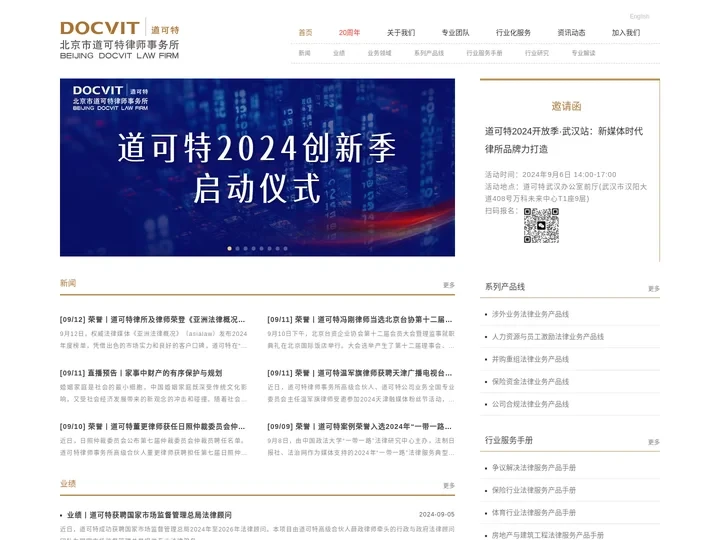
Task: Open news about 亚洲法律概况 ranking
Action: point(152,320)
